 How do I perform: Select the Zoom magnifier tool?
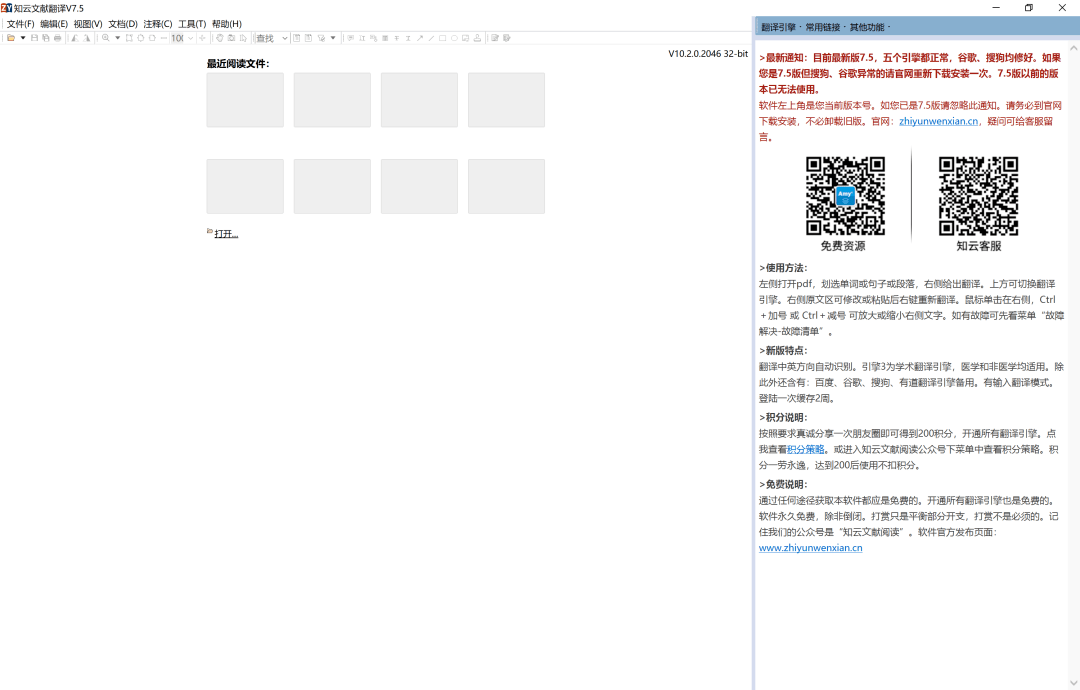[x=105, y=38]
